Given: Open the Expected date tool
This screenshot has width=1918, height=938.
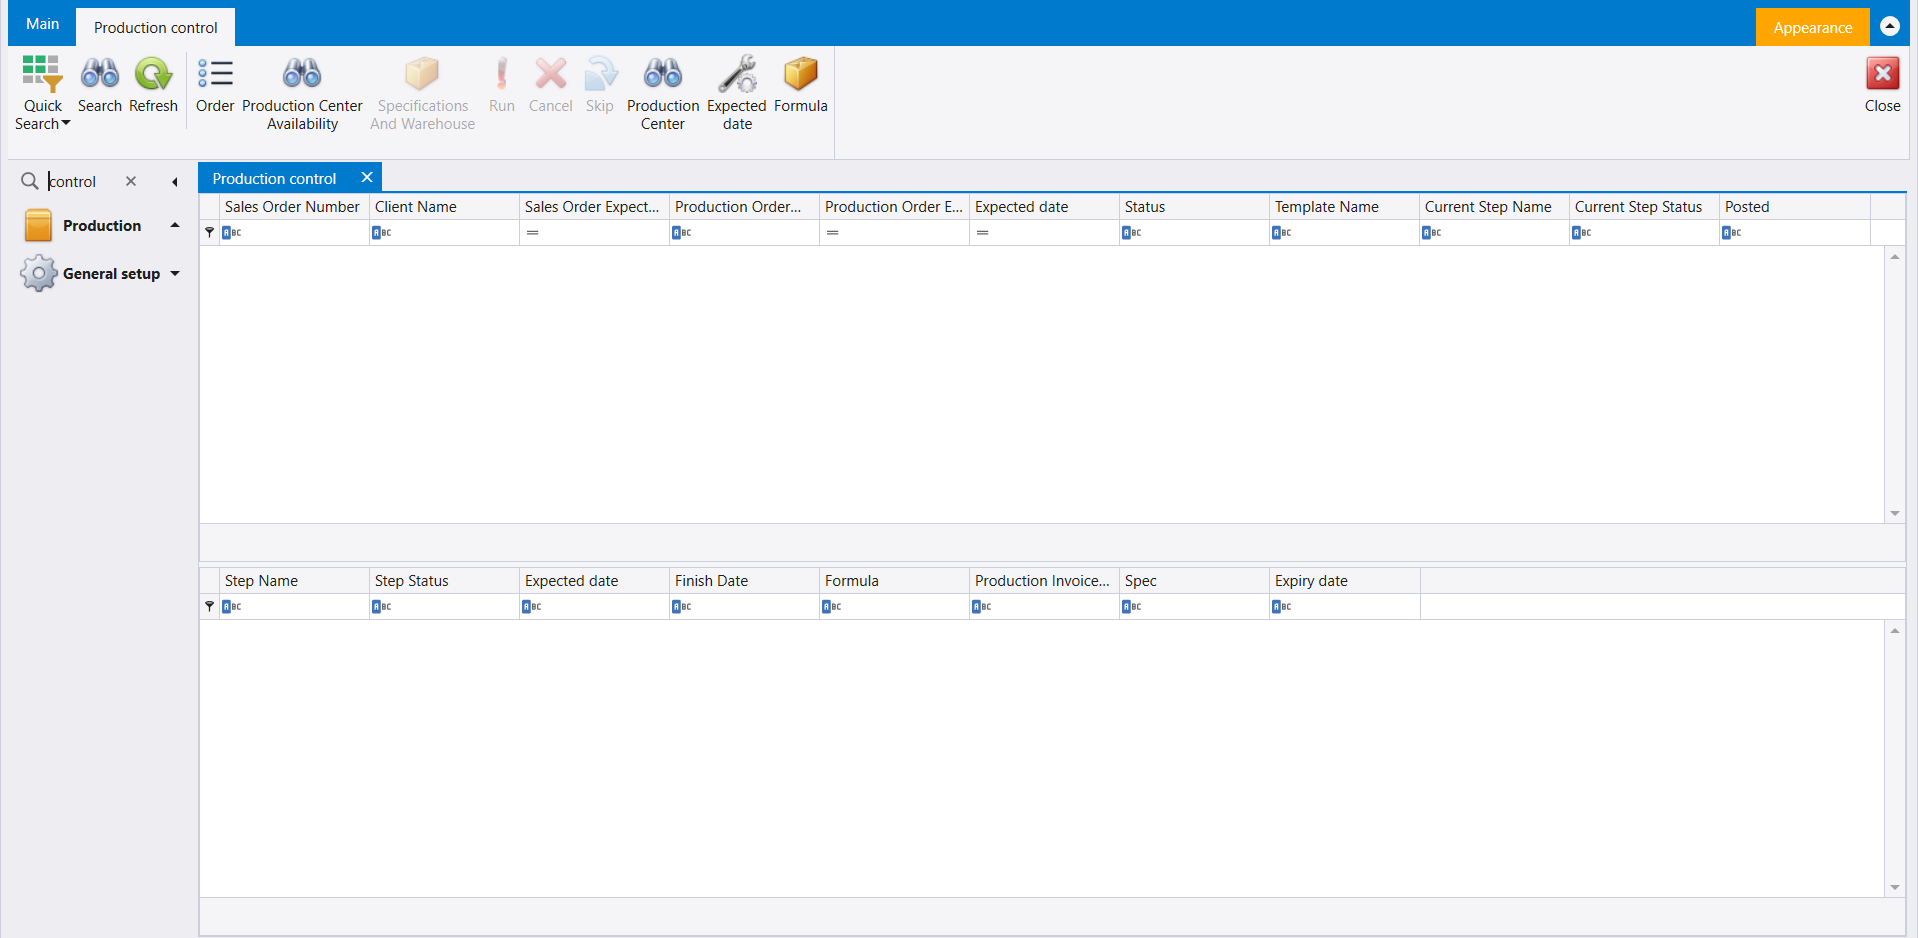Looking at the screenshot, I should pos(737,91).
